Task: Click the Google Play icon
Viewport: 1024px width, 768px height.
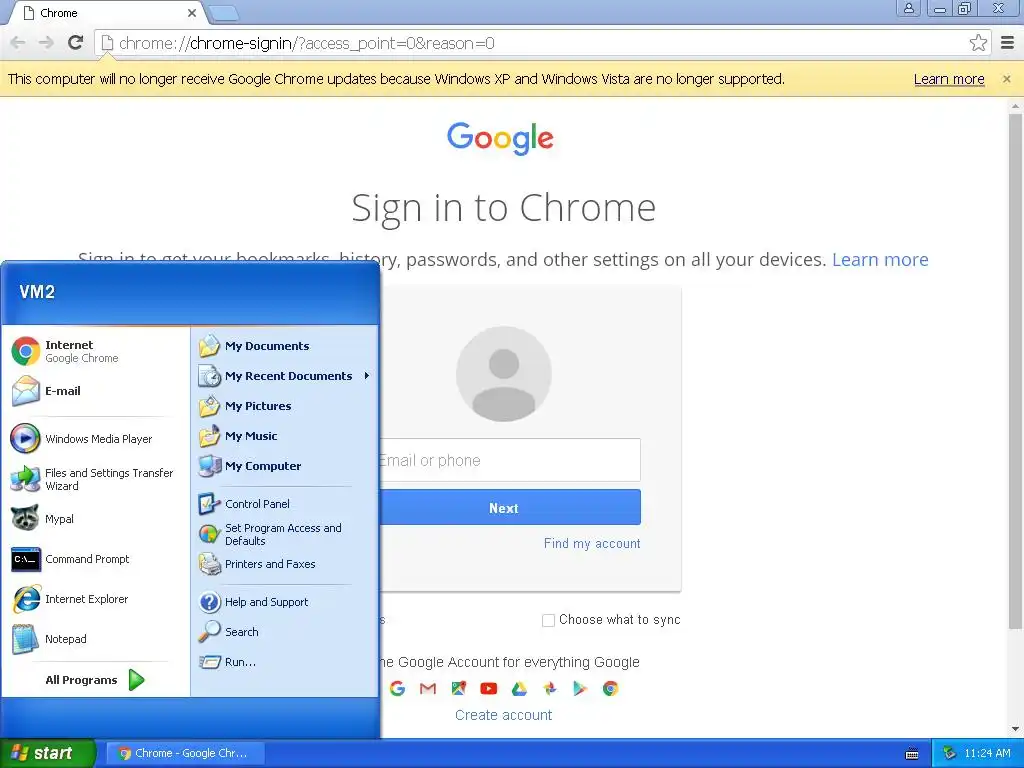Action: [579, 688]
